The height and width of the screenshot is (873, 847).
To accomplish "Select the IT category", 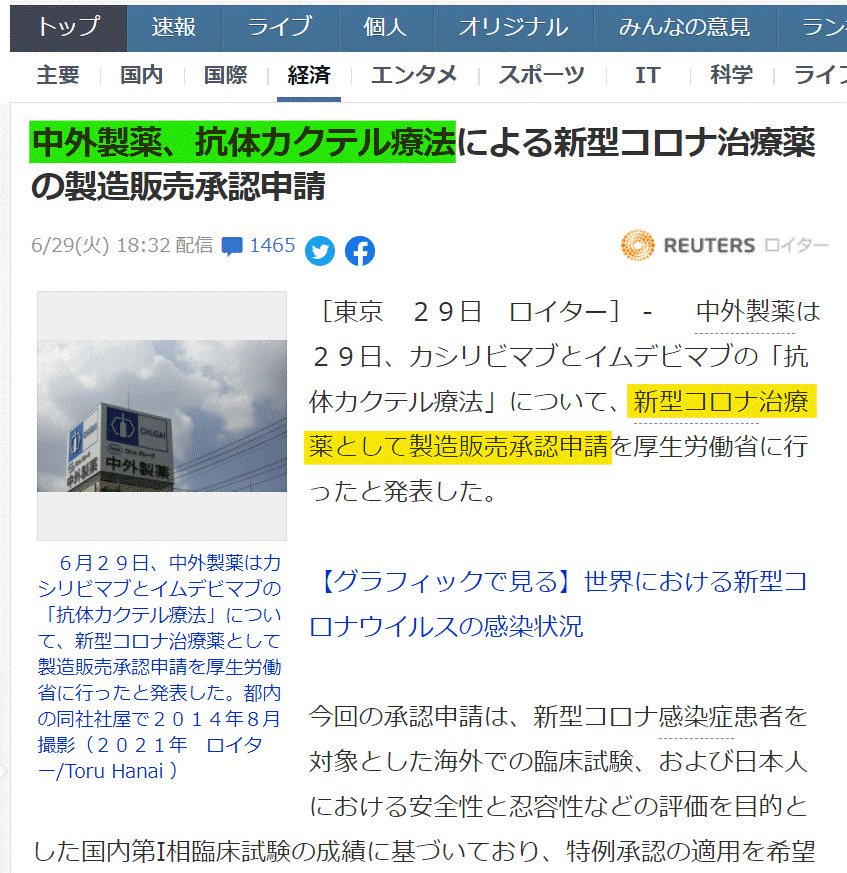I will tap(647, 75).
